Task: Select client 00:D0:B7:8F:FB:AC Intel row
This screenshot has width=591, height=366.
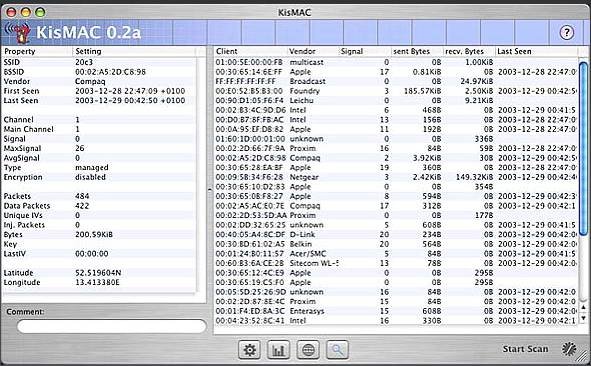Action: click(396, 119)
